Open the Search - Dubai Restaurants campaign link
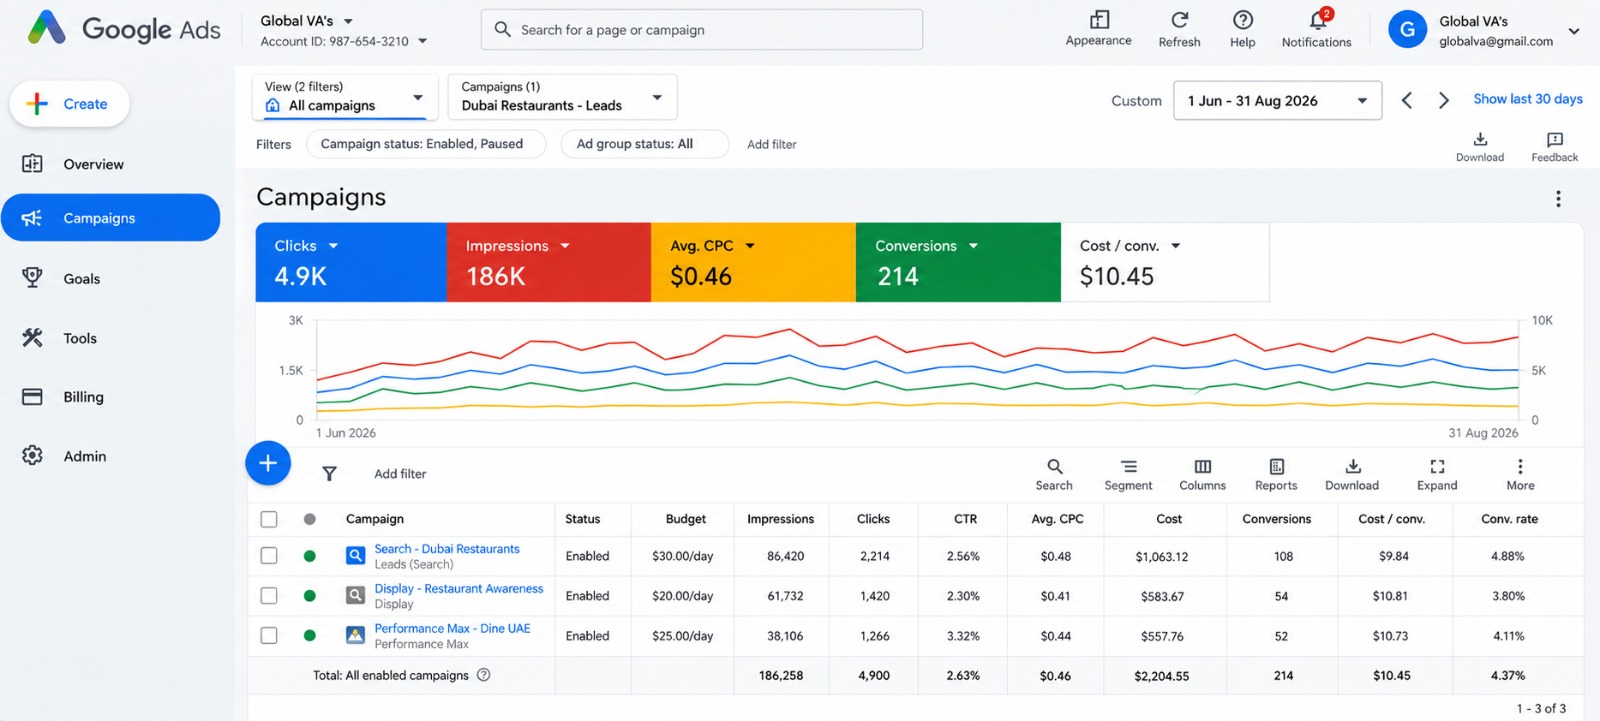Viewport: 1600px width, 721px height. (x=447, y=549)
